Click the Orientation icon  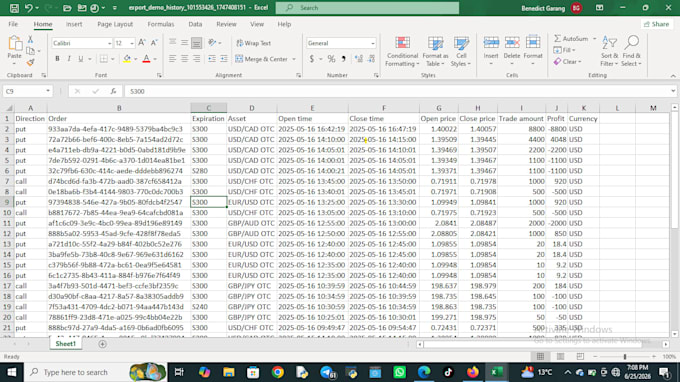pos(212,42)
